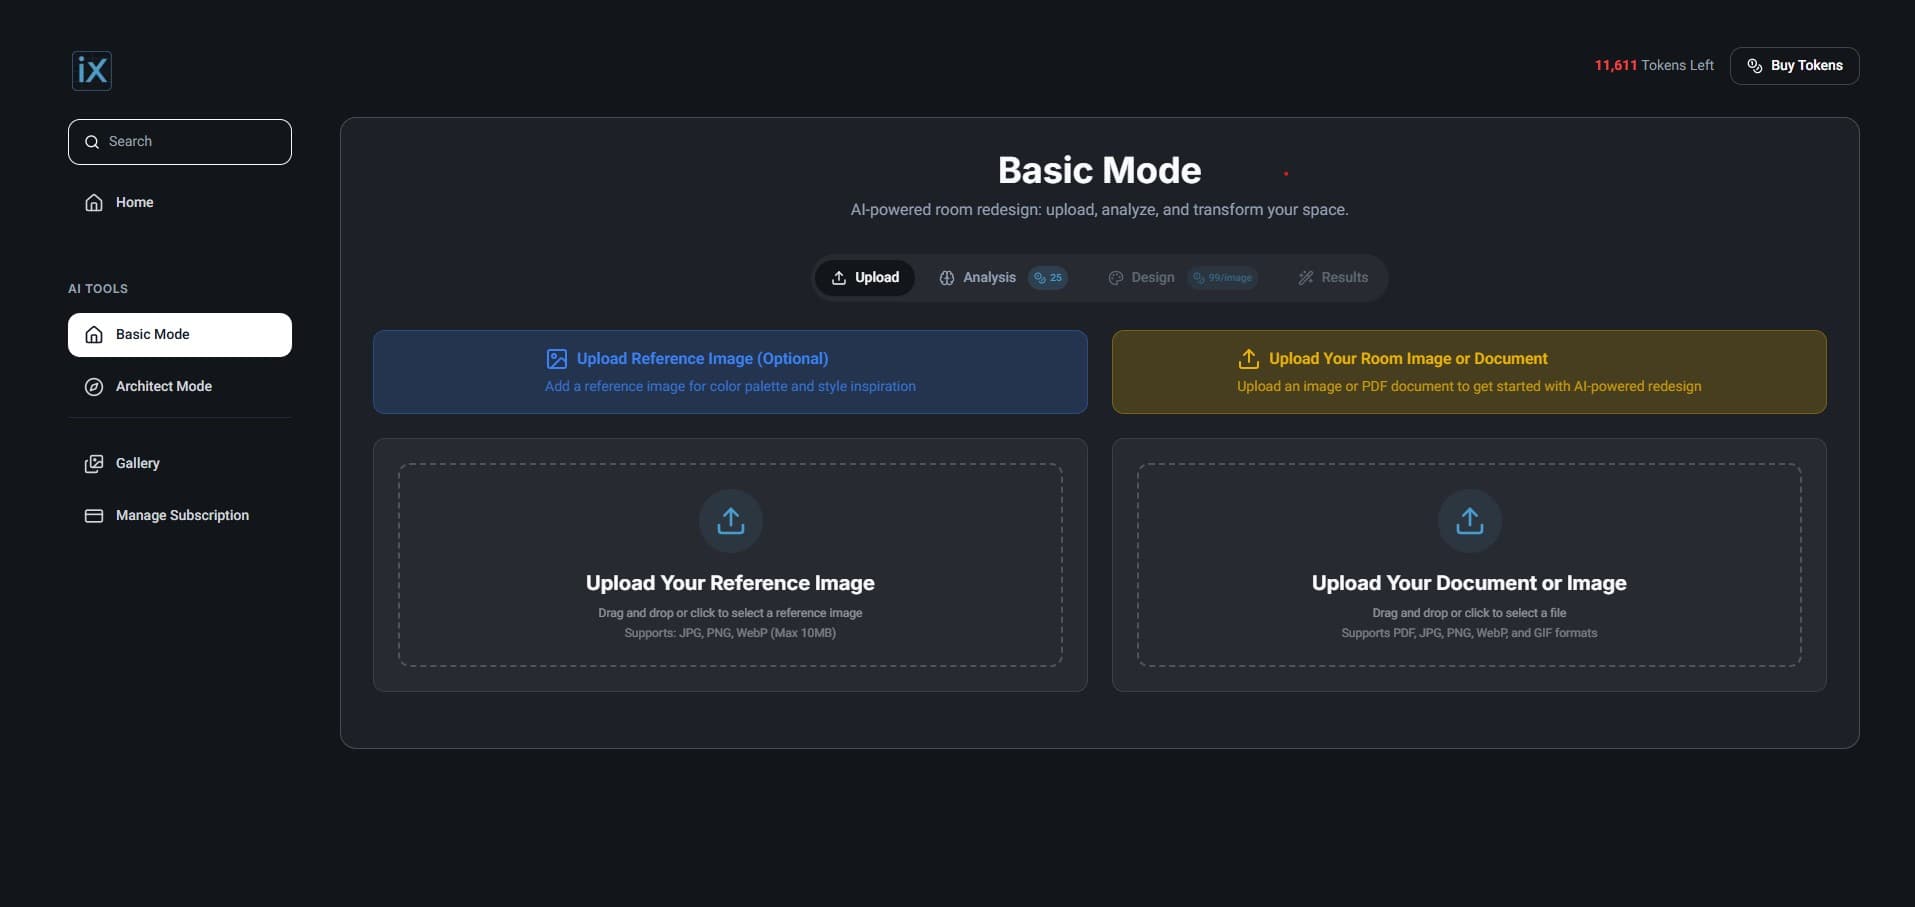Open the Design step
The width and height of the screenshot is (1915, 907).
(1152, 277)
